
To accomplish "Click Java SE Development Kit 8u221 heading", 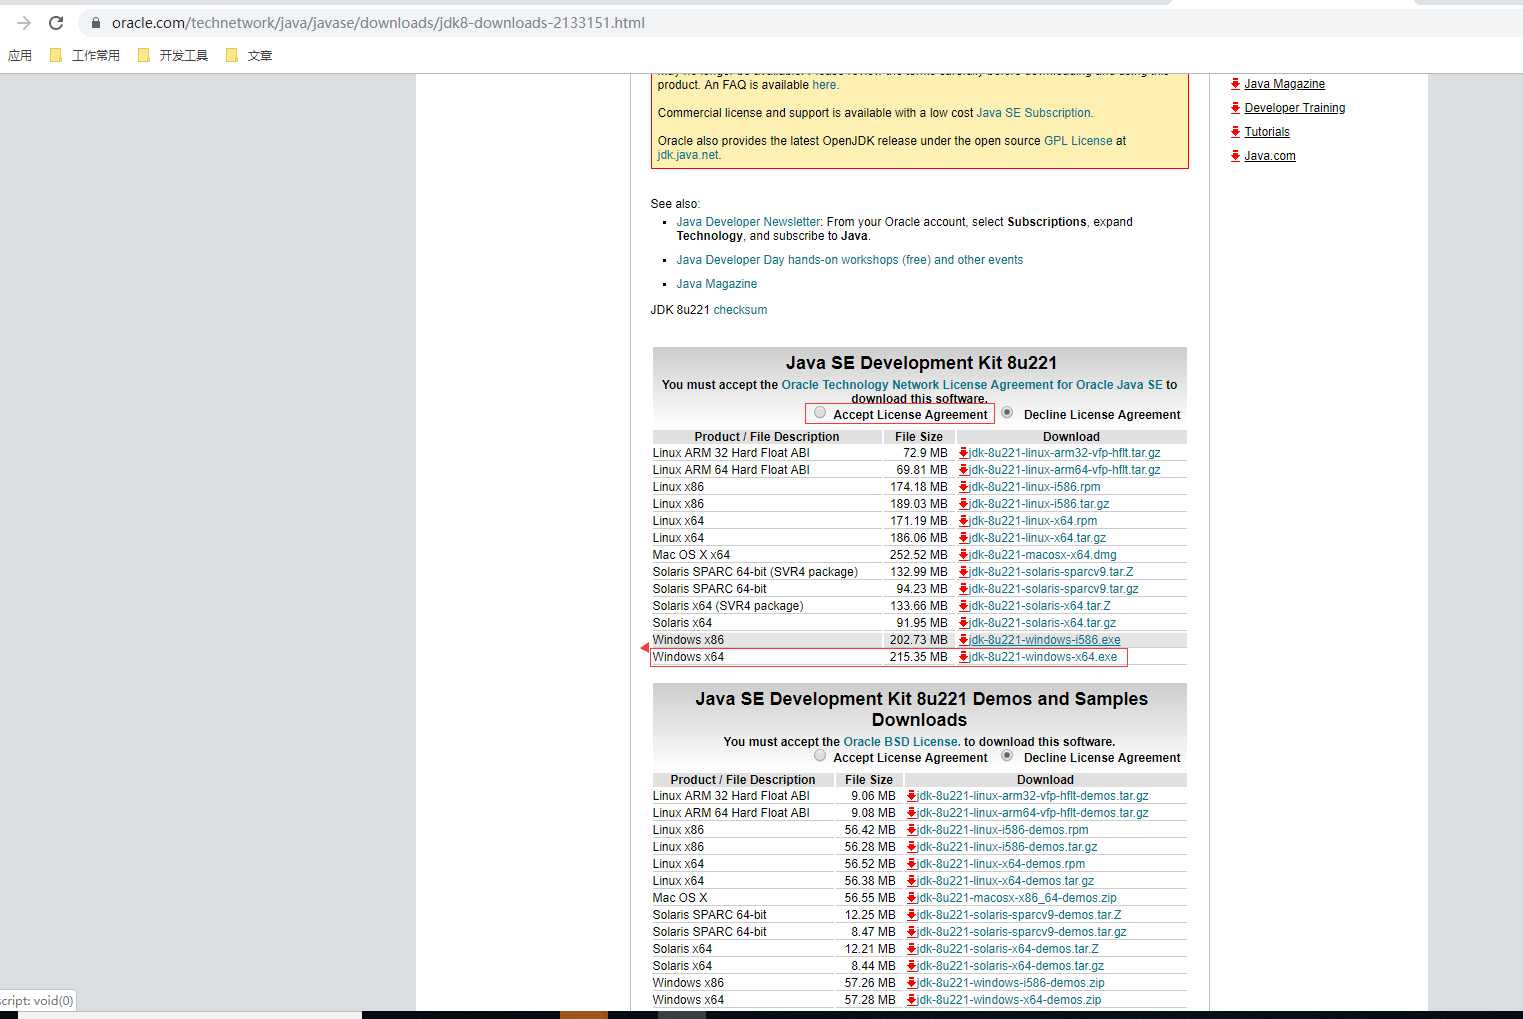I will coord(921,363).
